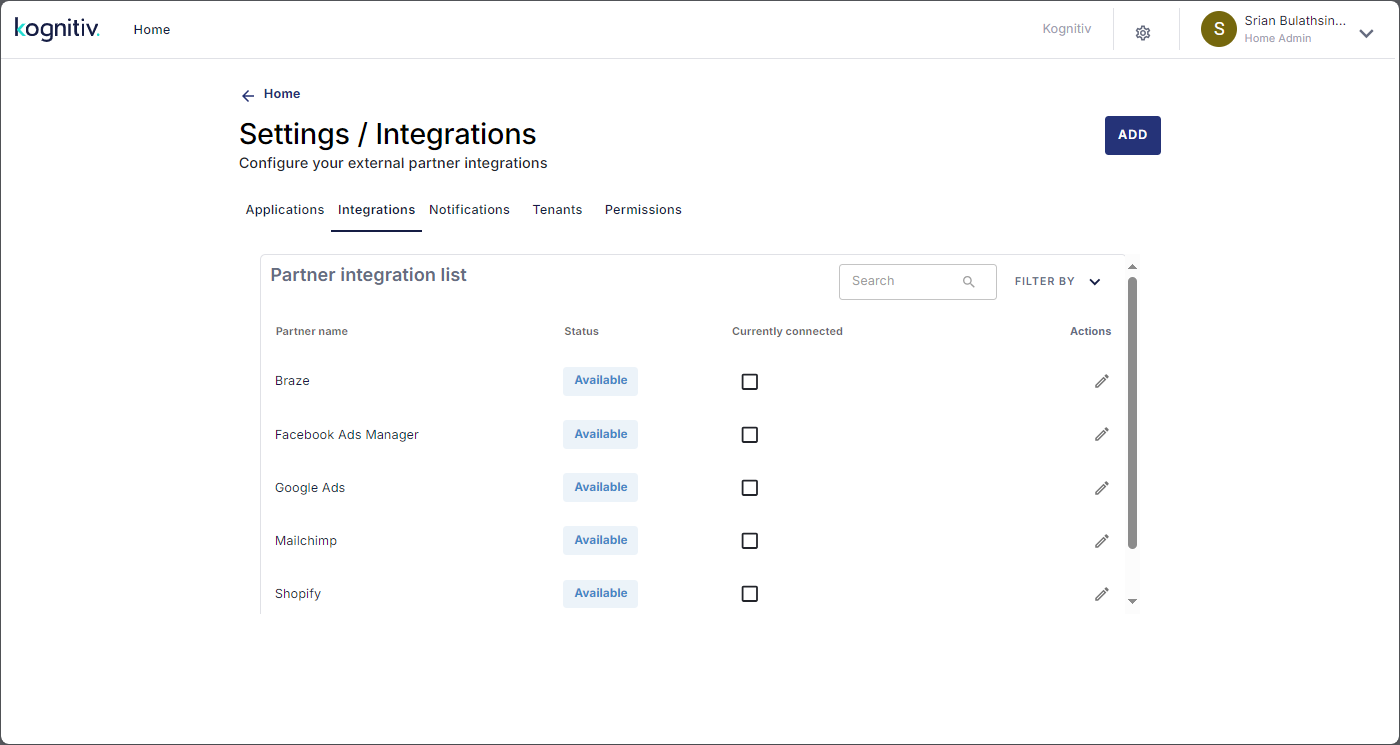Switch to the Applications tab
1400x745 pixels.
(285, 210)
